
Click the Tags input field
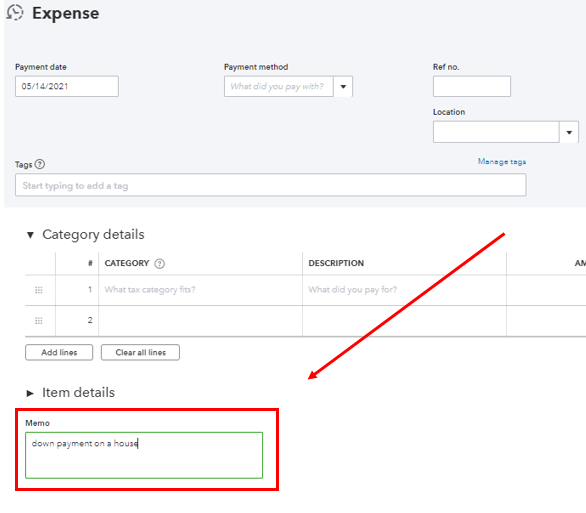pyautogui.click(x=271, y=185)
